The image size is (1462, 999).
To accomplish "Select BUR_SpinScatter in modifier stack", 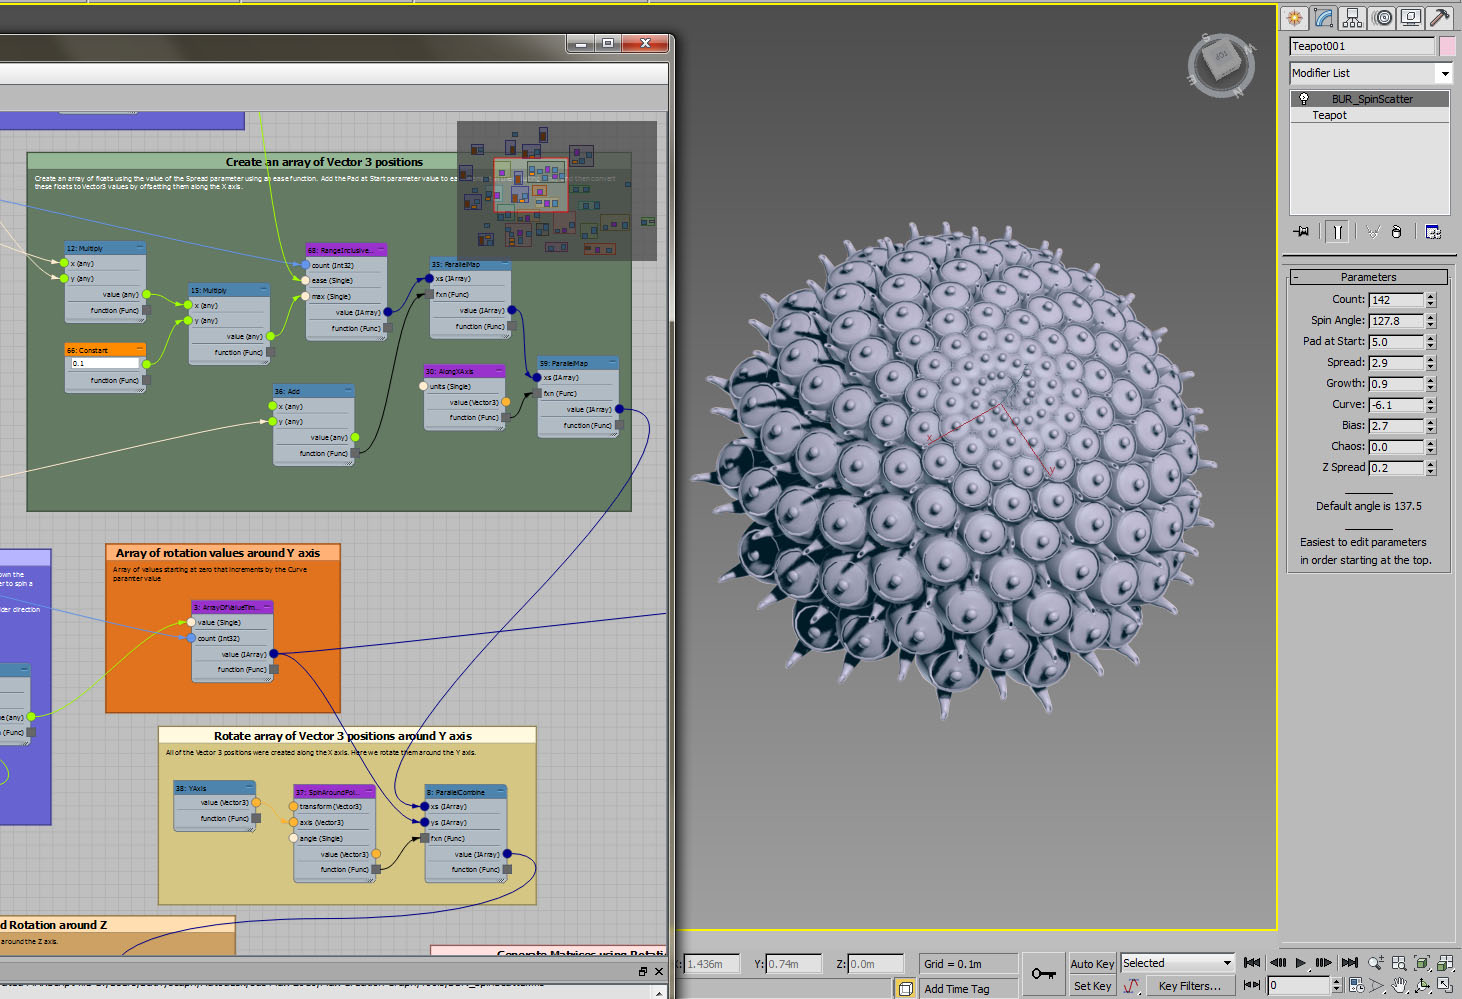I will click(1371, 99).
